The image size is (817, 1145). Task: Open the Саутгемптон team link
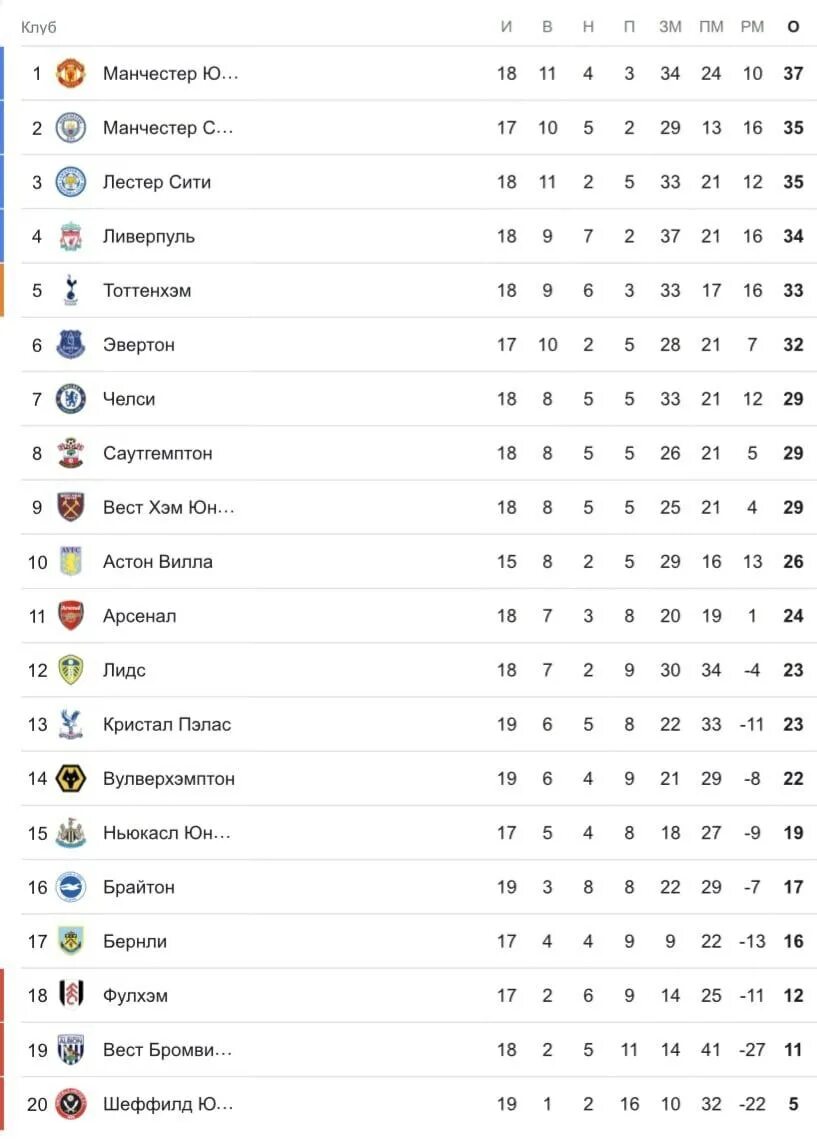click(x=158, y=453)
